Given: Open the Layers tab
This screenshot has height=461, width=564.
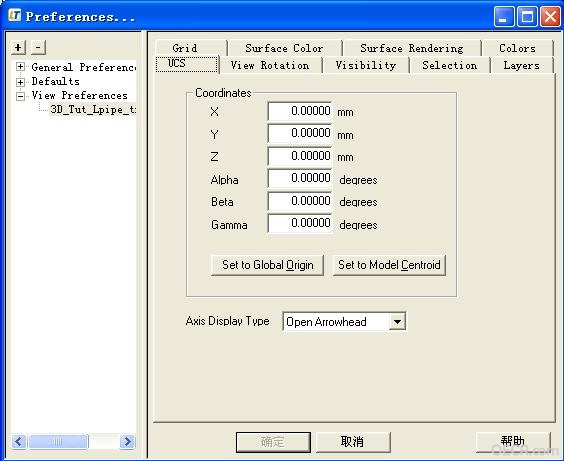Looking at the screenshot, I should click(x=521, y=65).
